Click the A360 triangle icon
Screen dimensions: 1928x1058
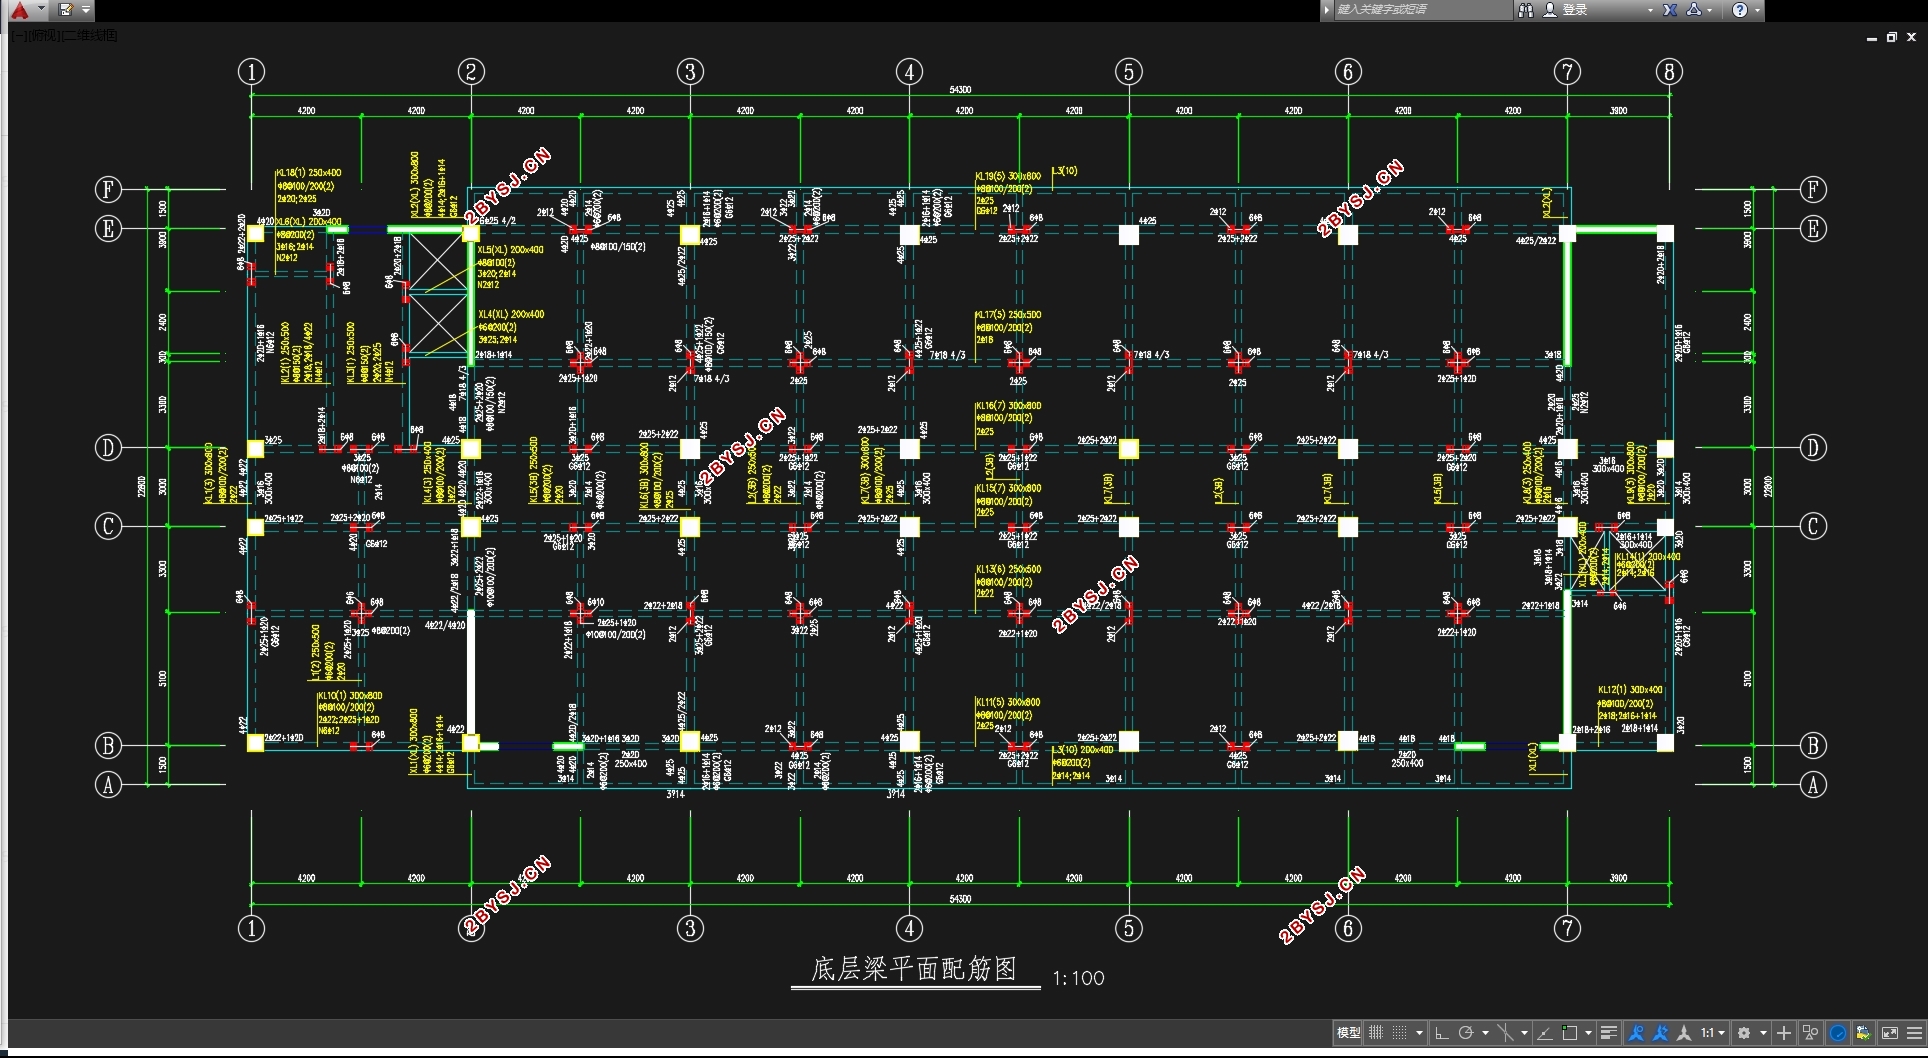pos(1694,10)
